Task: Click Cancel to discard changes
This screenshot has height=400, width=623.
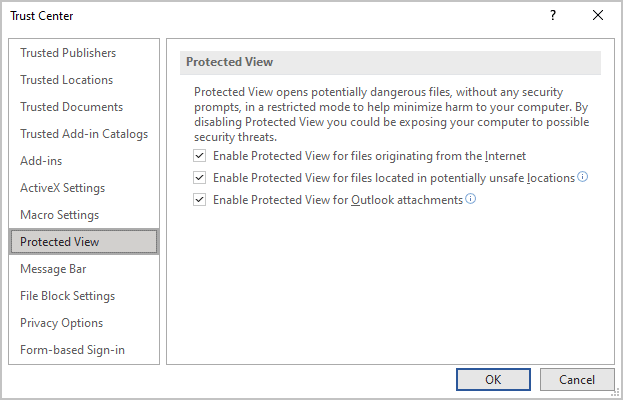Action: pyautogui.click(x=577, y=380)
